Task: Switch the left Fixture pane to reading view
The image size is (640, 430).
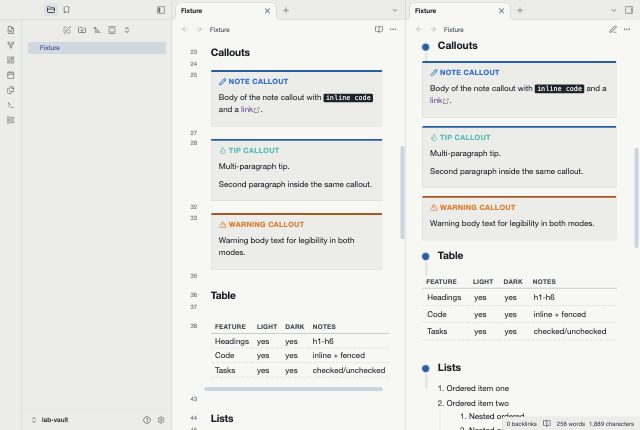Action: 379,29
